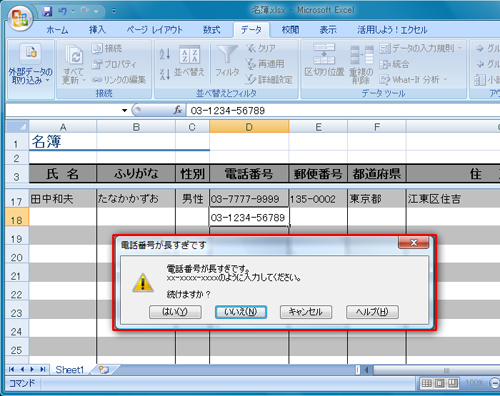Click the horizontal scrollbar left arrow

367,370
